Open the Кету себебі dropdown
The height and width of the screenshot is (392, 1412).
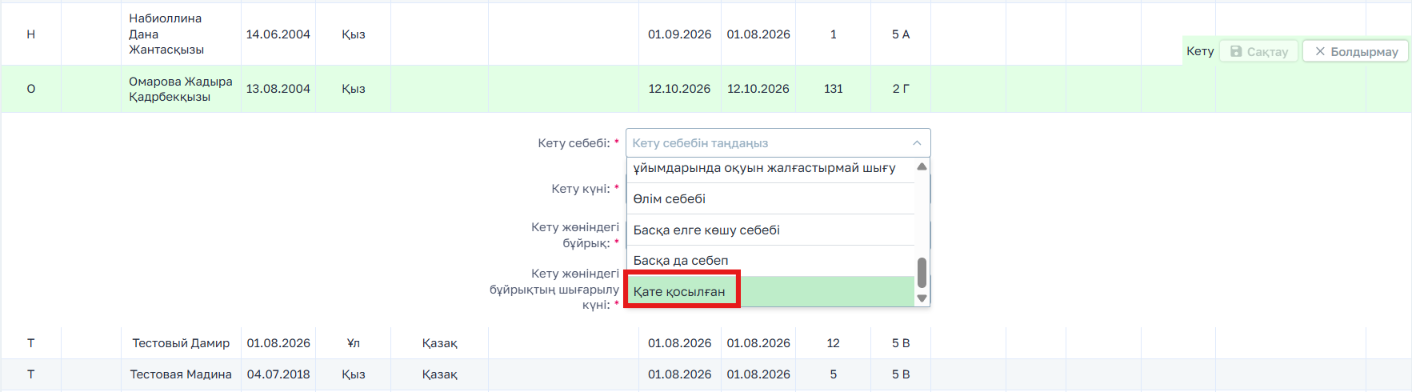(778, 143)
